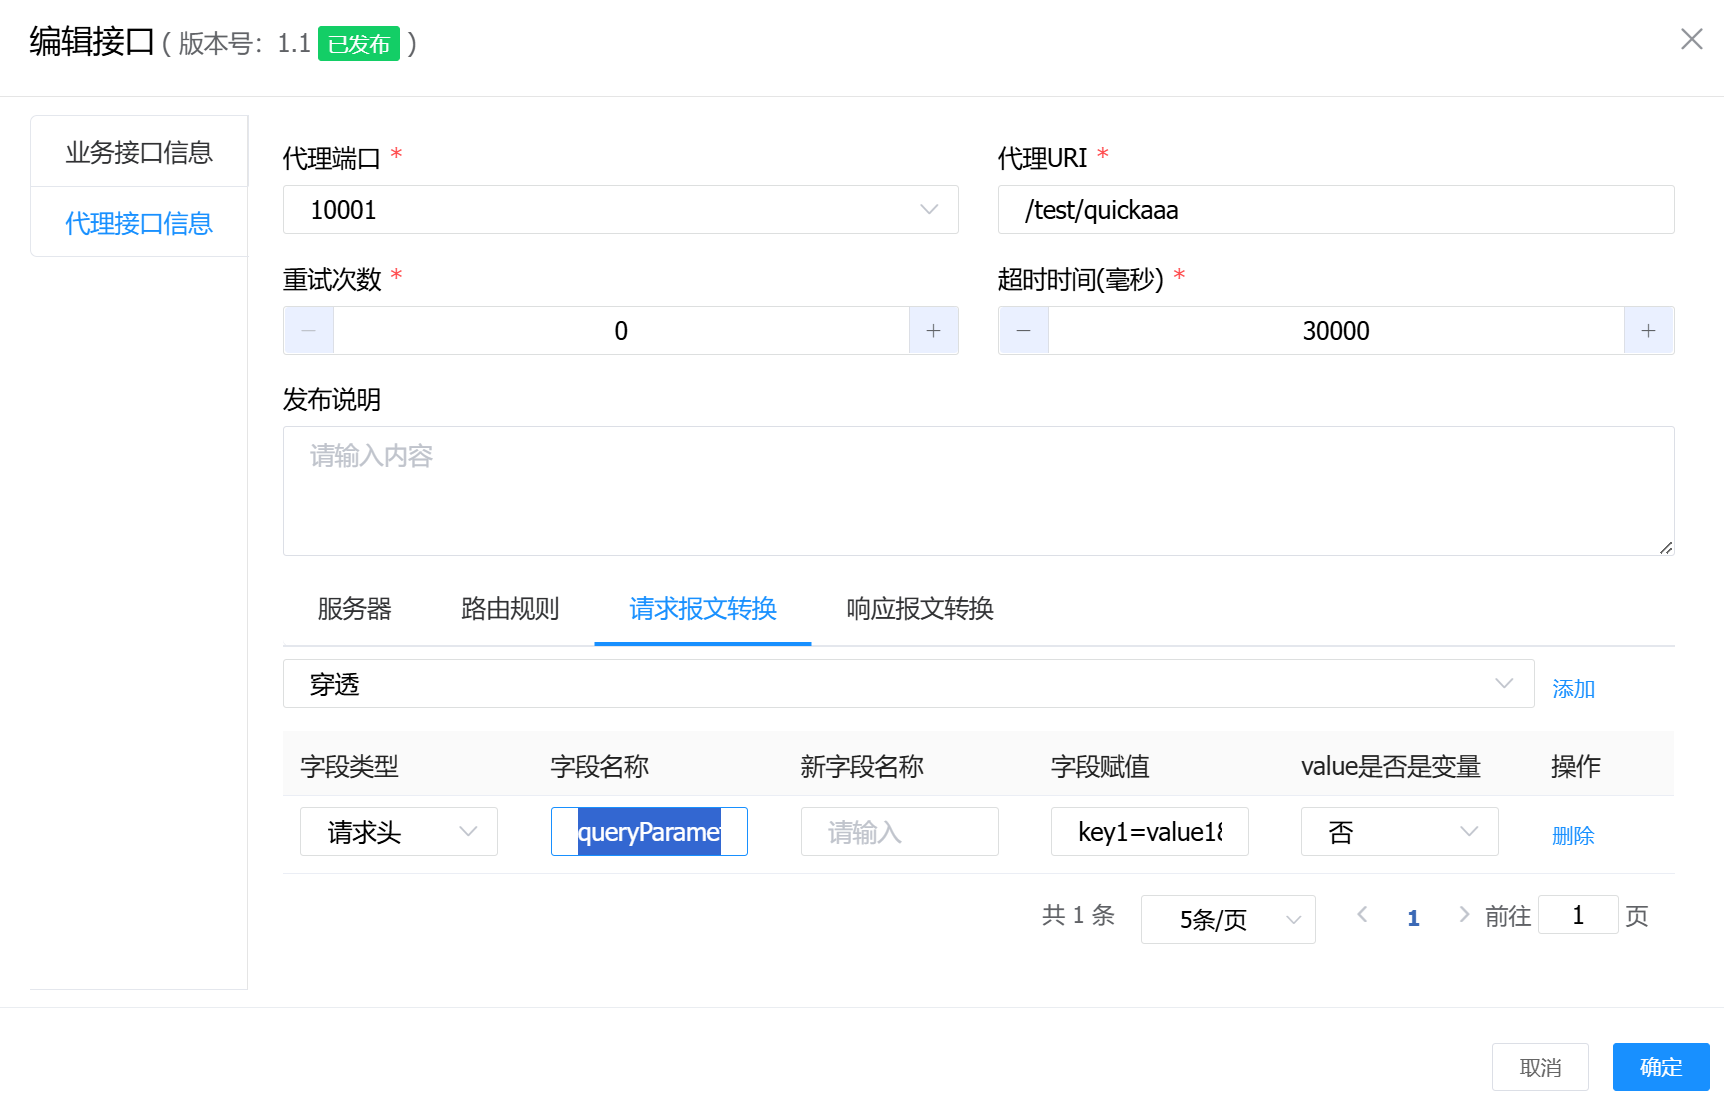Increase timeout milliseconds with plus button
The width and height of the screenshot is (1724, 1117).
pyautogui.click(x=1648, y=331)
